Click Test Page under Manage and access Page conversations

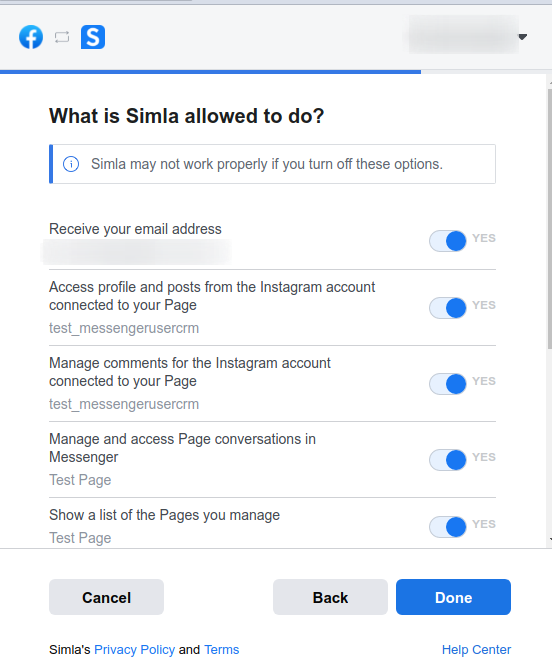(80, 480)
